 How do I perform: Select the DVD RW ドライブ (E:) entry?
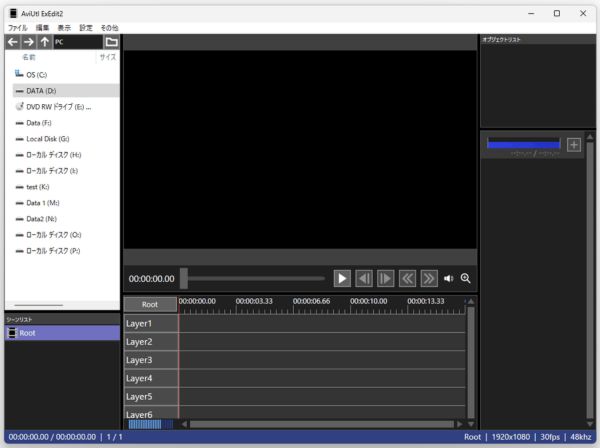(66, 107)
